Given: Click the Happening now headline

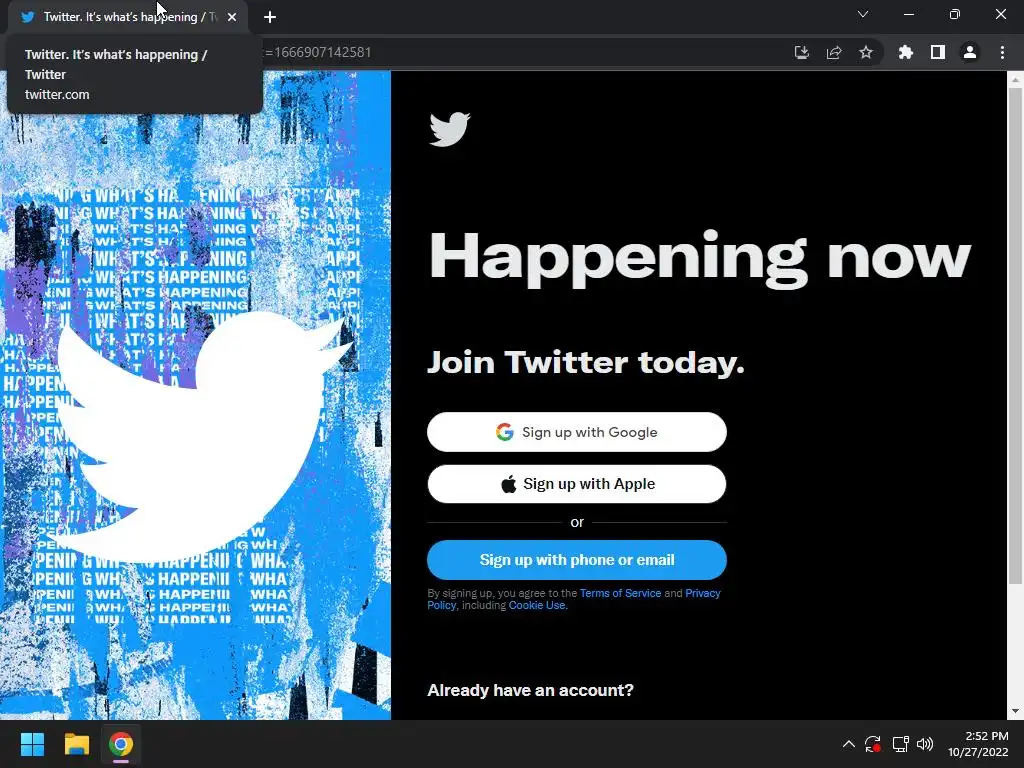Looking at the screenshot, I should (699, 259).
